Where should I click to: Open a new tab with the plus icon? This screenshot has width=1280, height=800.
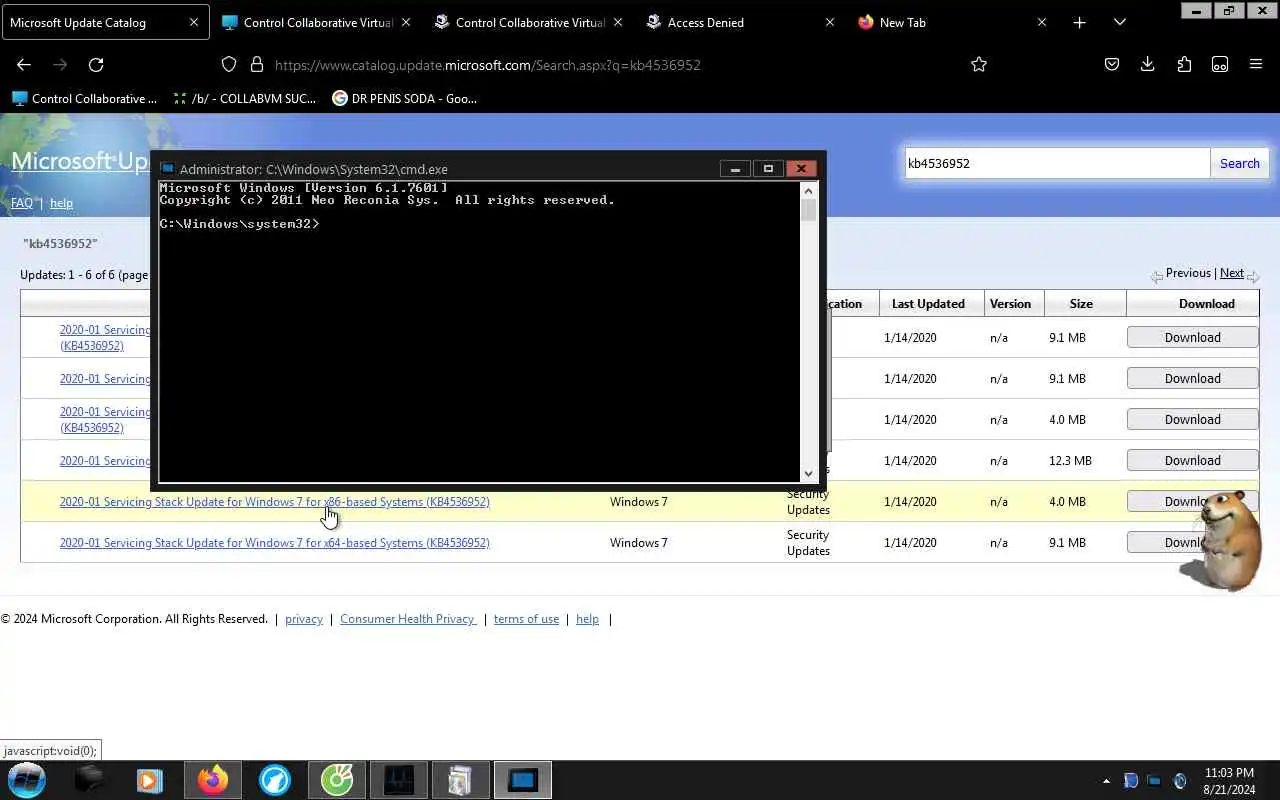tap(1079, 22)
